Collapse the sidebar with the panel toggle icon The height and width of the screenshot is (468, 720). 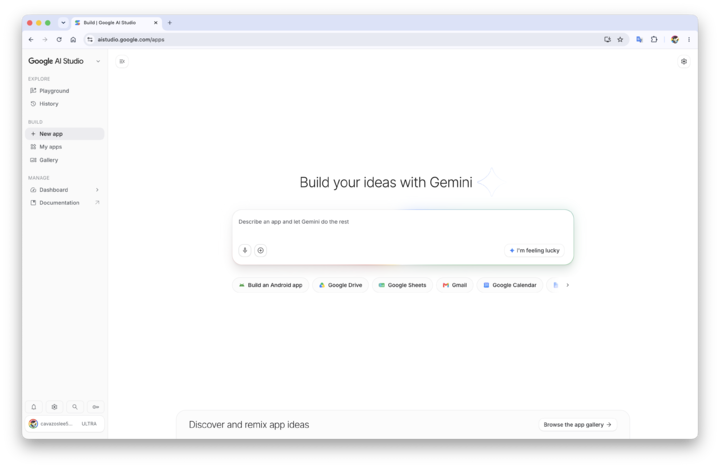122,62
